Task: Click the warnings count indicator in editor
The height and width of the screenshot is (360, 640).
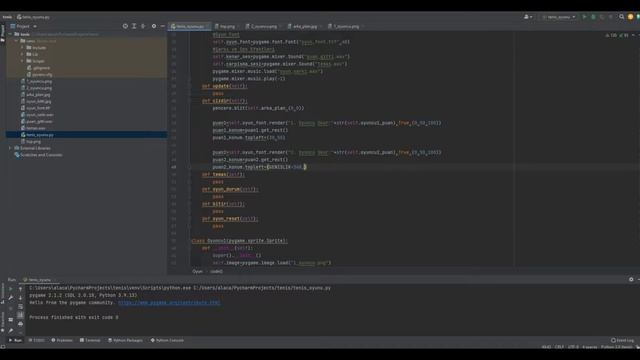Action: [x=611, y=36]
